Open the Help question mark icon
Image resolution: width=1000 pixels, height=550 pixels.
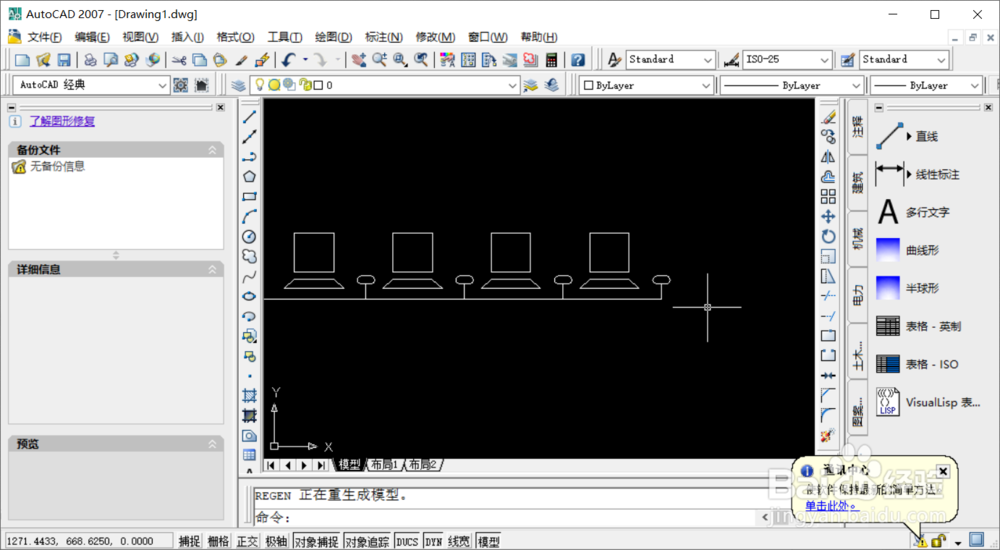point(578,60)
